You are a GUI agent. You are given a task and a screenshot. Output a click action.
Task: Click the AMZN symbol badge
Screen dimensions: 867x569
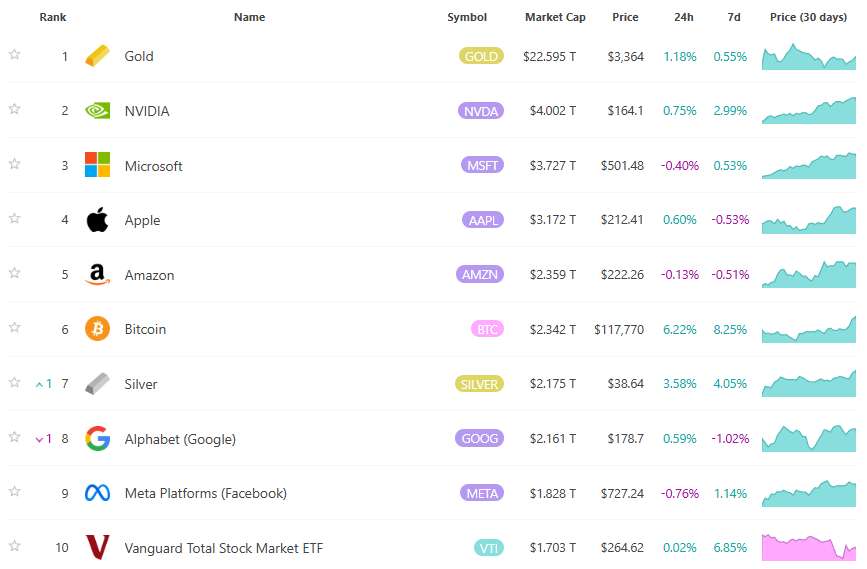[479, 274]
